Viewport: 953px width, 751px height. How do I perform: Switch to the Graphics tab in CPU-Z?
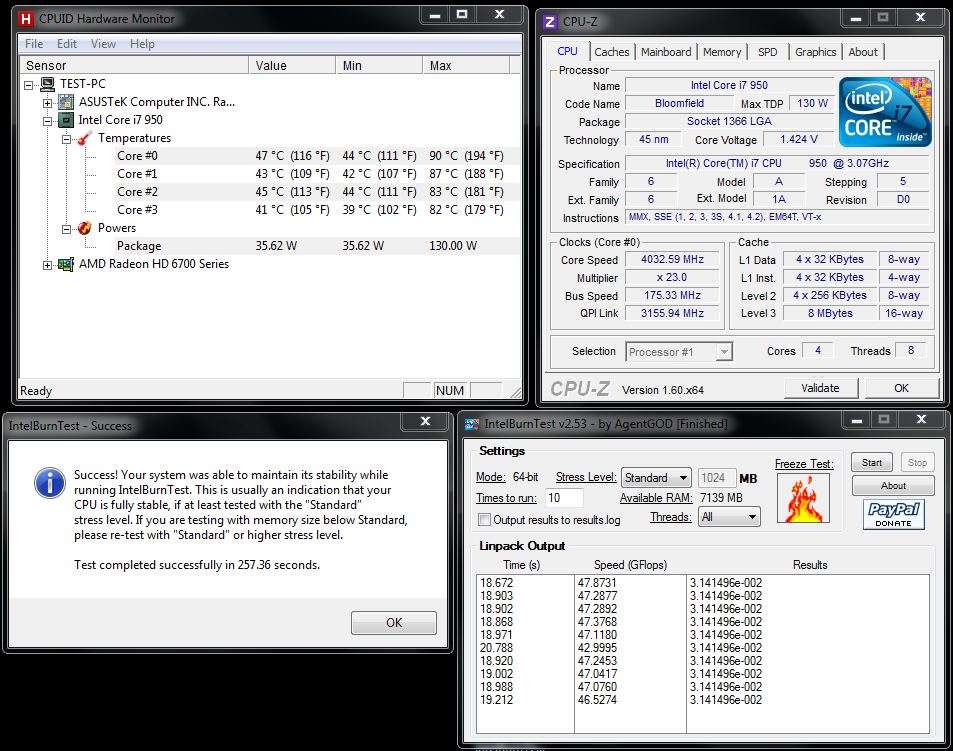coord(816,52)
